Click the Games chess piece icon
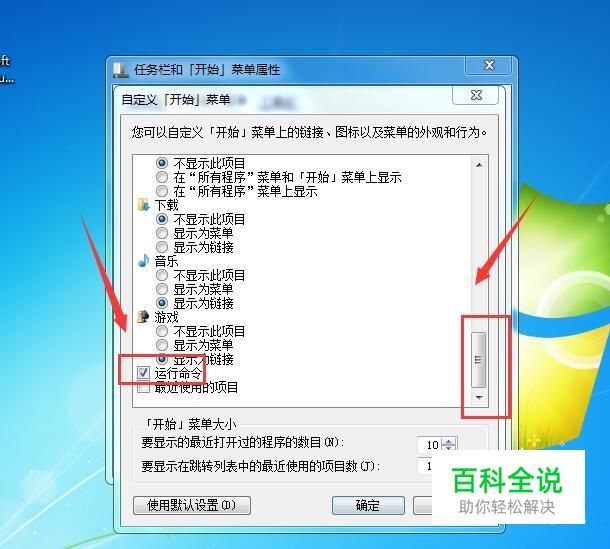610x549 pixels. (x=144, y=317)
